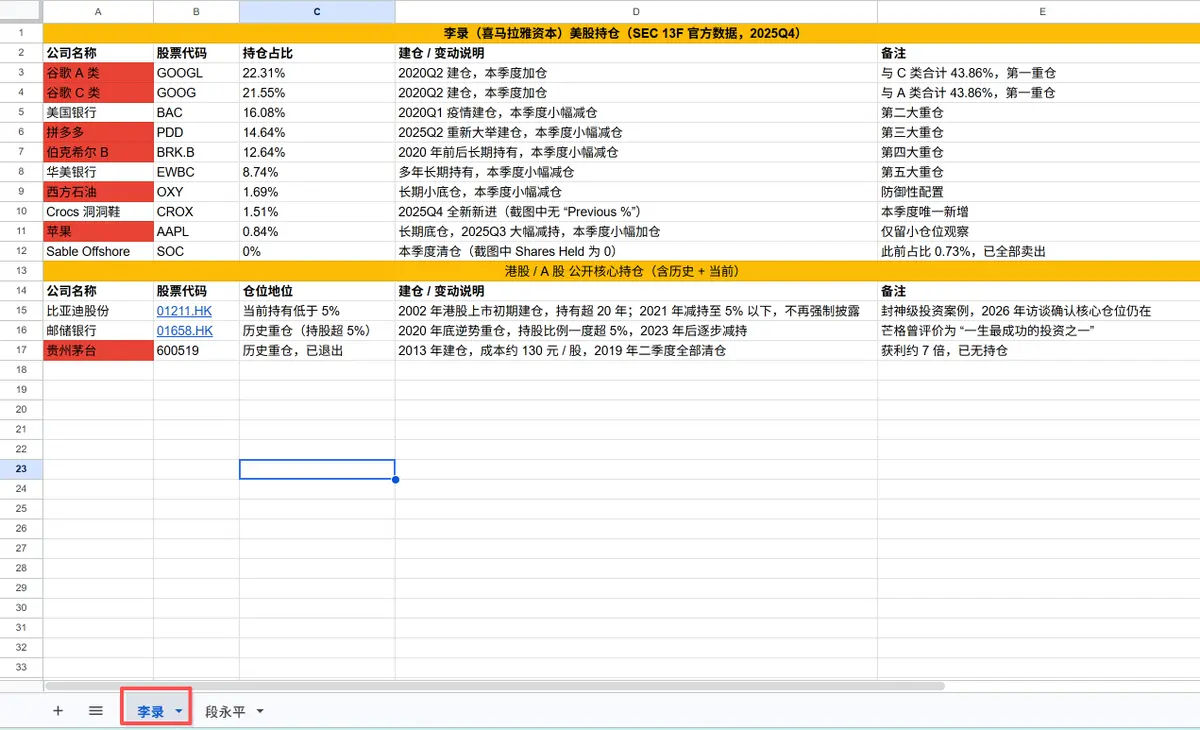Screen dimensions: 1200x730
Task: Click the horizontal scrollbar
Action: point(495,686)
